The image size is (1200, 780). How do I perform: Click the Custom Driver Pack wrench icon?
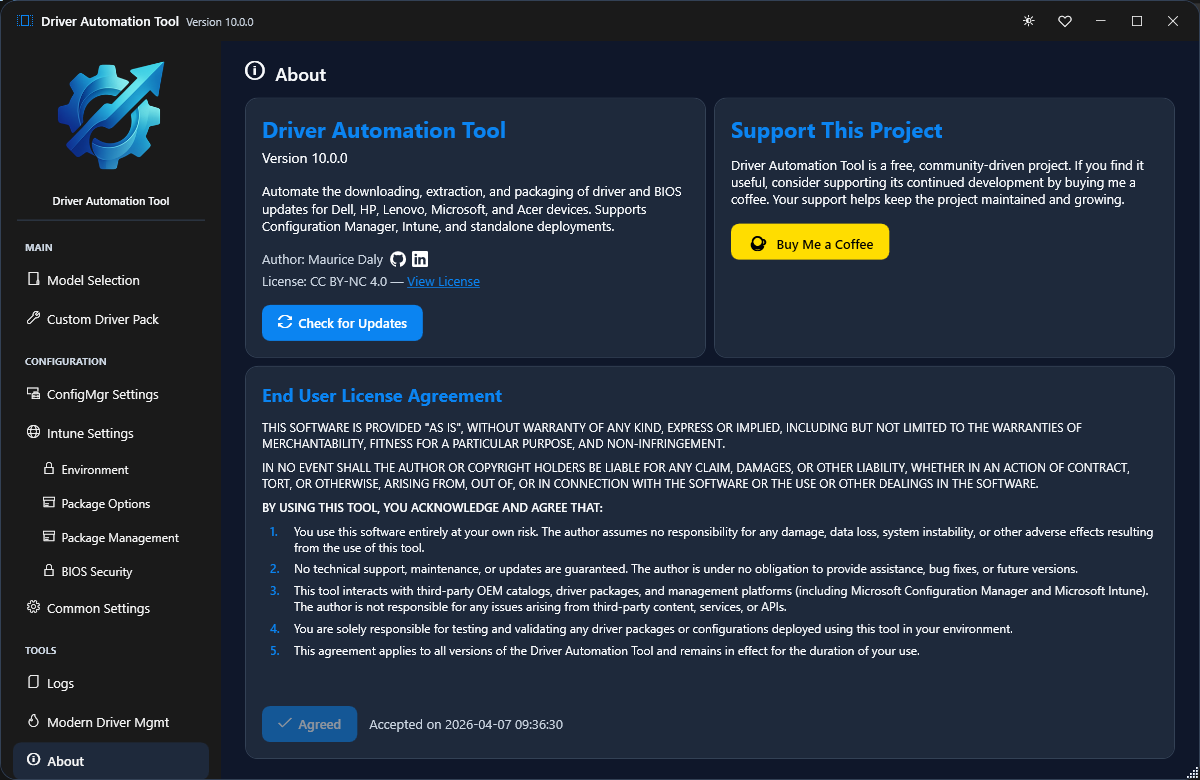tap(33, 319)
